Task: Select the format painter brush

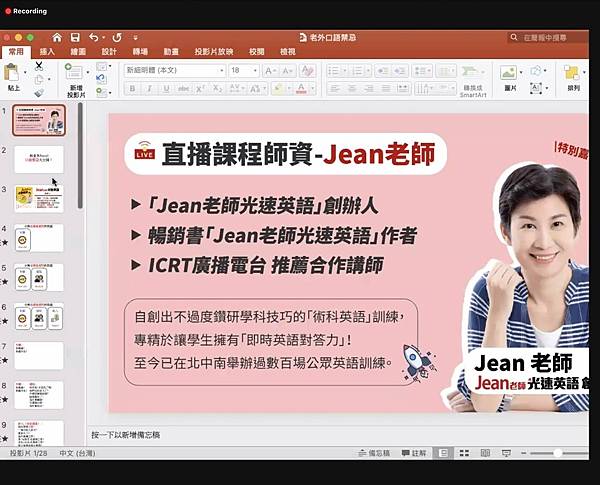Action: 39,93
